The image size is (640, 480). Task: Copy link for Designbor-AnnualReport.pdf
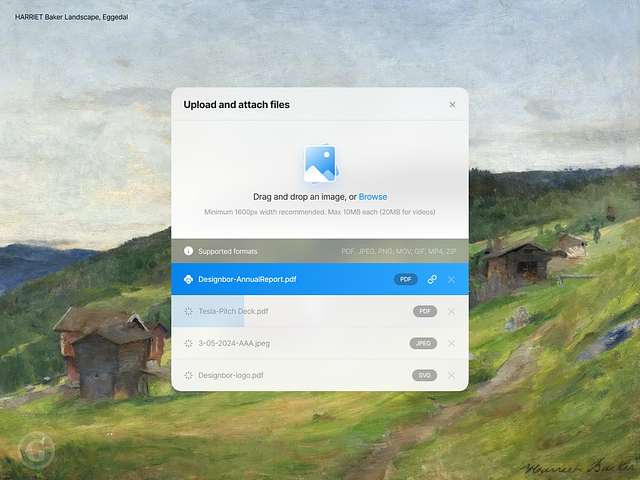(432, 279)
